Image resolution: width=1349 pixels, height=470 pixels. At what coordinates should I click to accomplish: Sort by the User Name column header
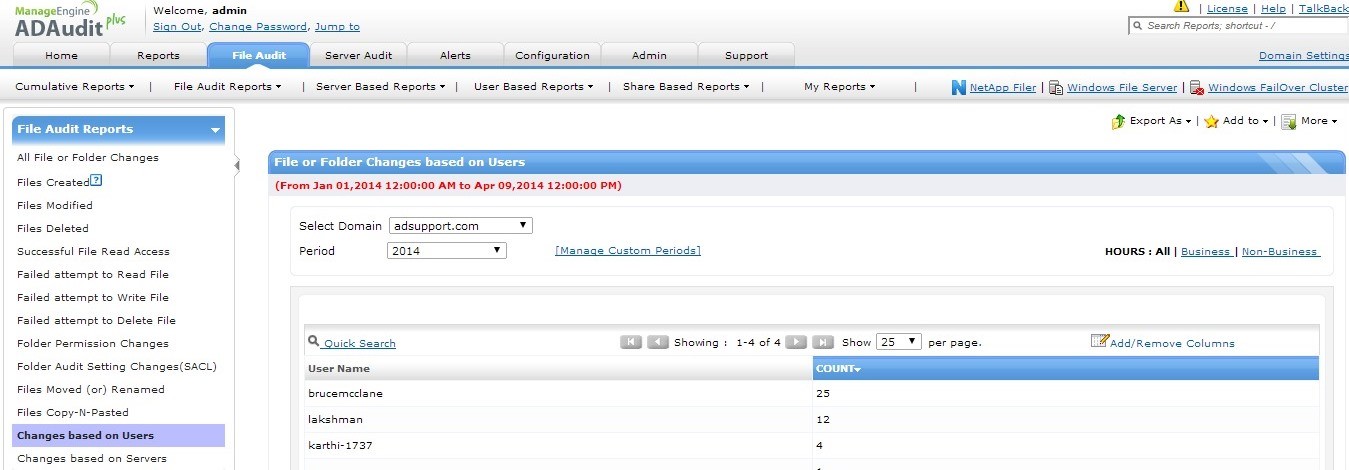point(559,368)
